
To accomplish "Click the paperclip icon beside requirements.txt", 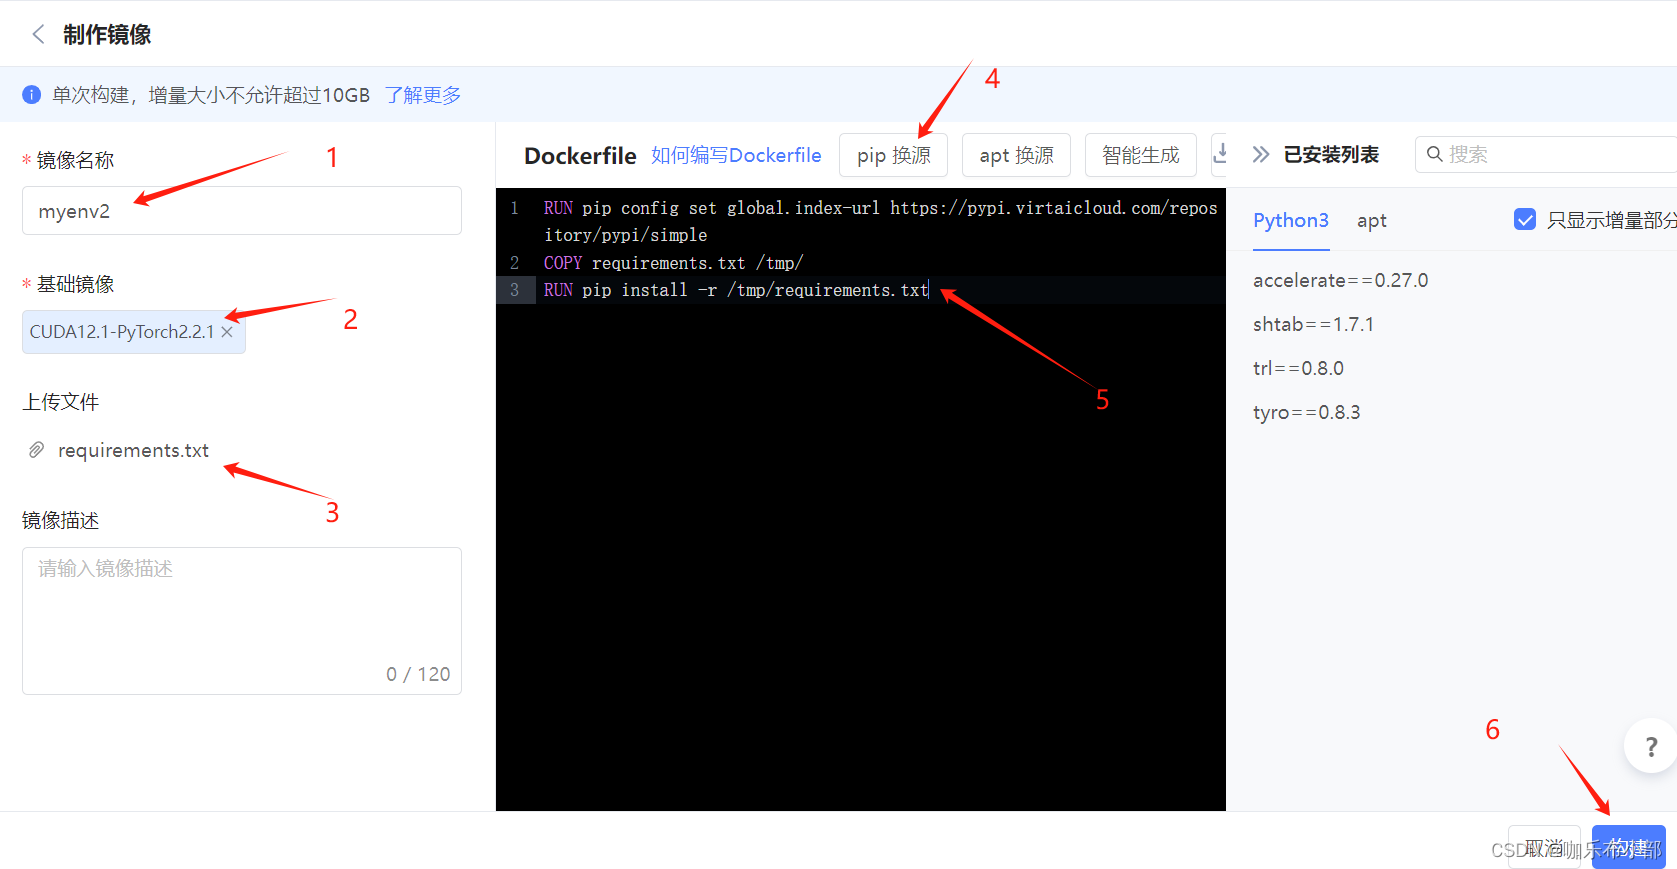I will tap(36, 450).
